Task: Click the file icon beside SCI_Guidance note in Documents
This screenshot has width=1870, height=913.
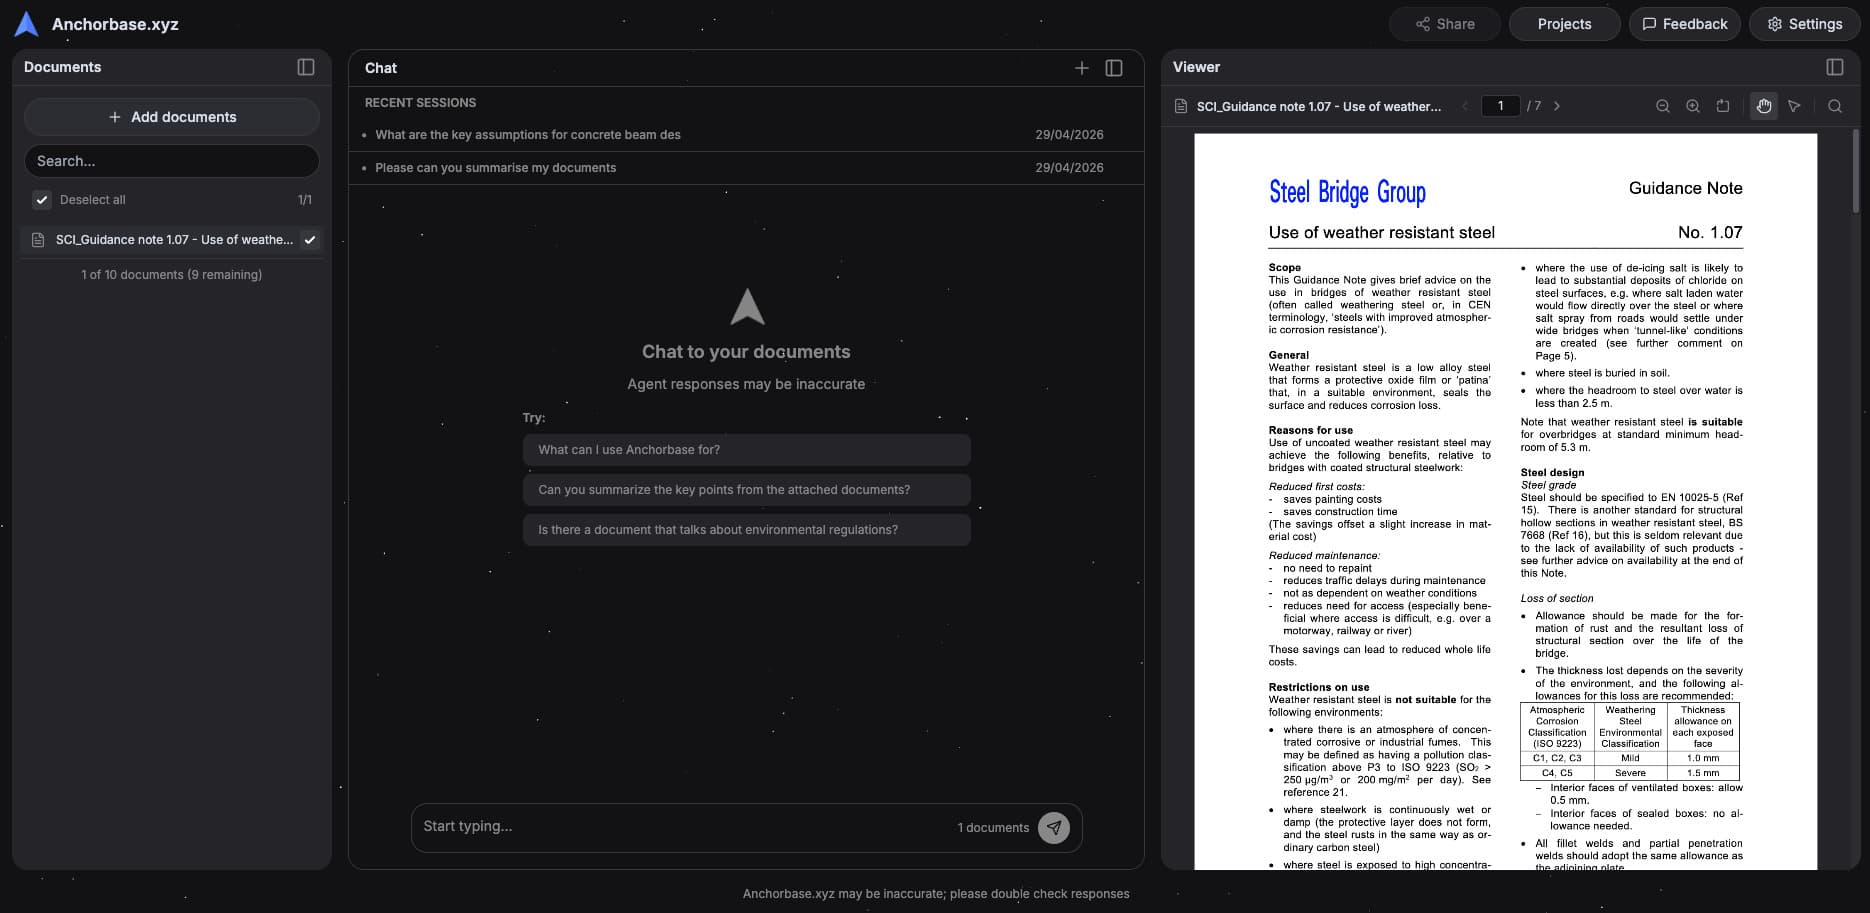Action: (x=38, y=240)
